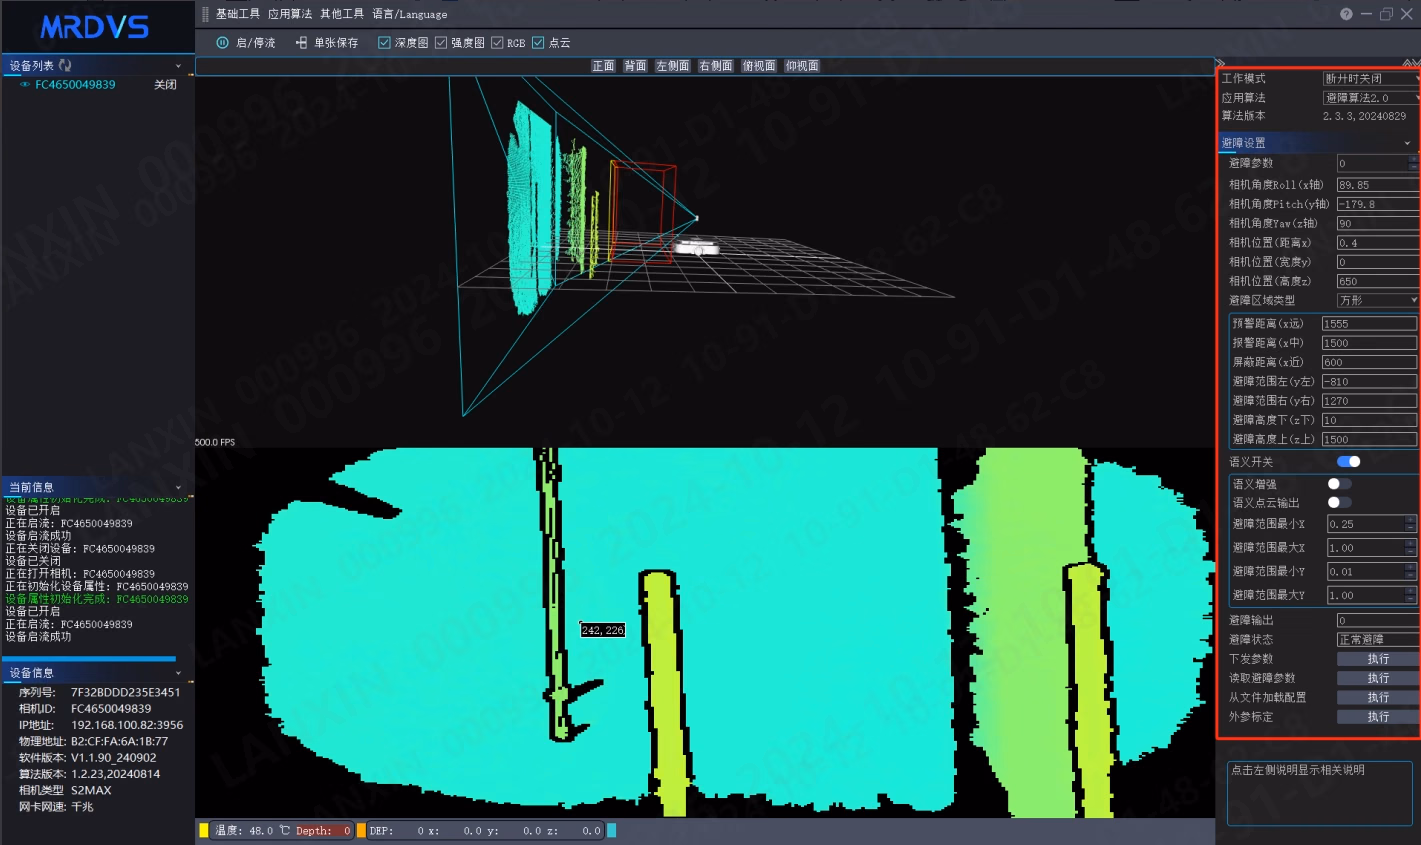This screenshot has height=845, width=1421.
Task: Switch to the 右侧面 right view
Action: point(716,66)
